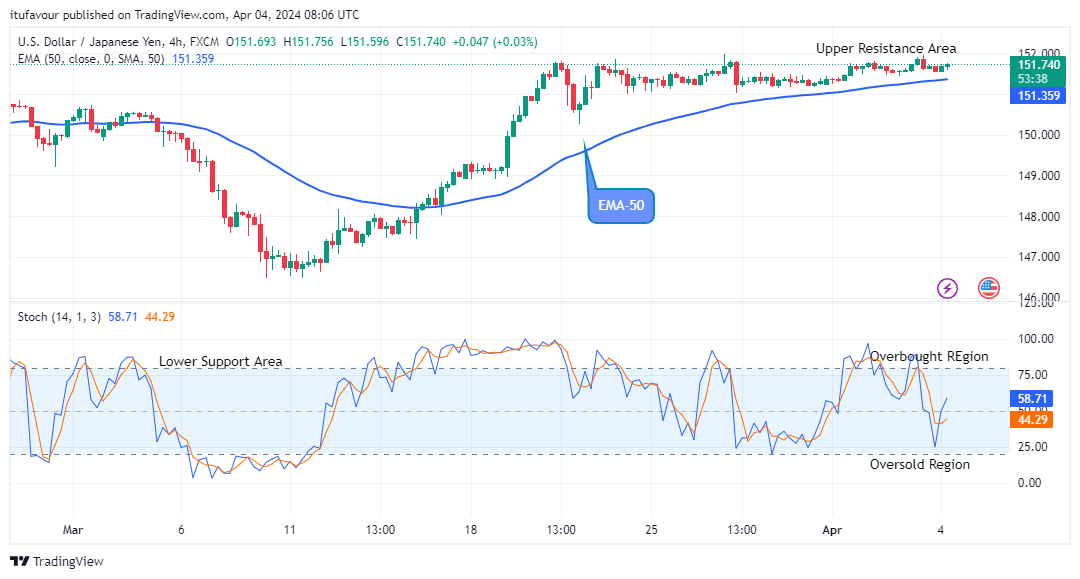1080x579 pixels.
Task: Click the '25' date on time axis
Action: click(651, 529)
